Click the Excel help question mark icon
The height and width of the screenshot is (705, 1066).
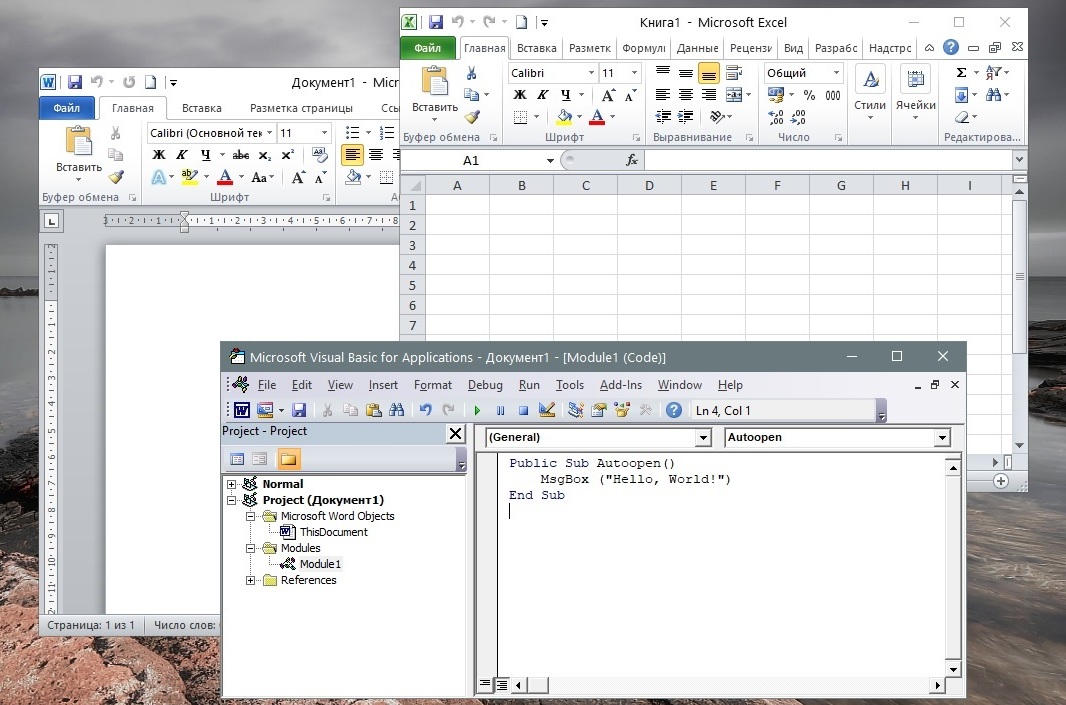[x=950, y=47]
